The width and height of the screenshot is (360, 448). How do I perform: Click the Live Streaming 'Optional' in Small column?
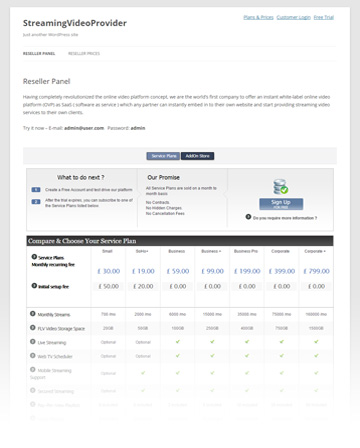pyautogui.click(x=108, y=342)
